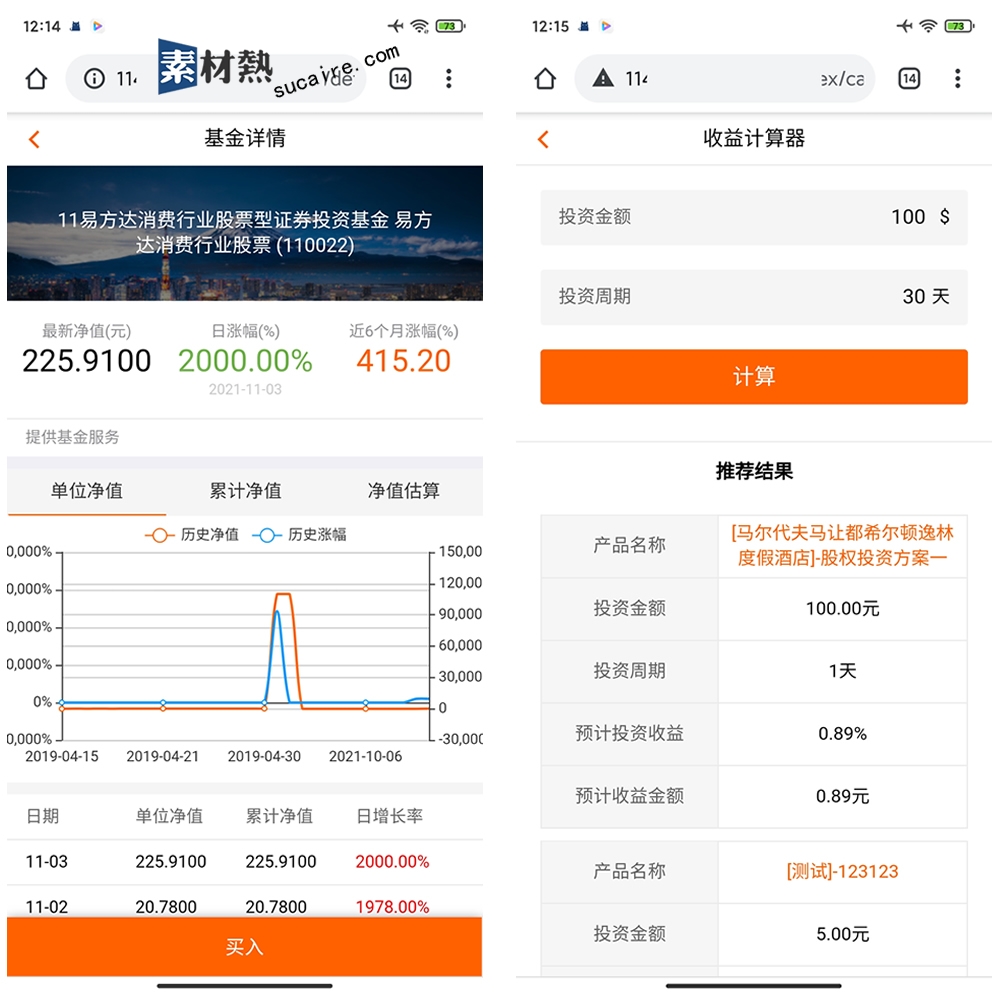Open 马尔代夫马让都希尔顿逸林度假酒店 product link

point(842,545)
